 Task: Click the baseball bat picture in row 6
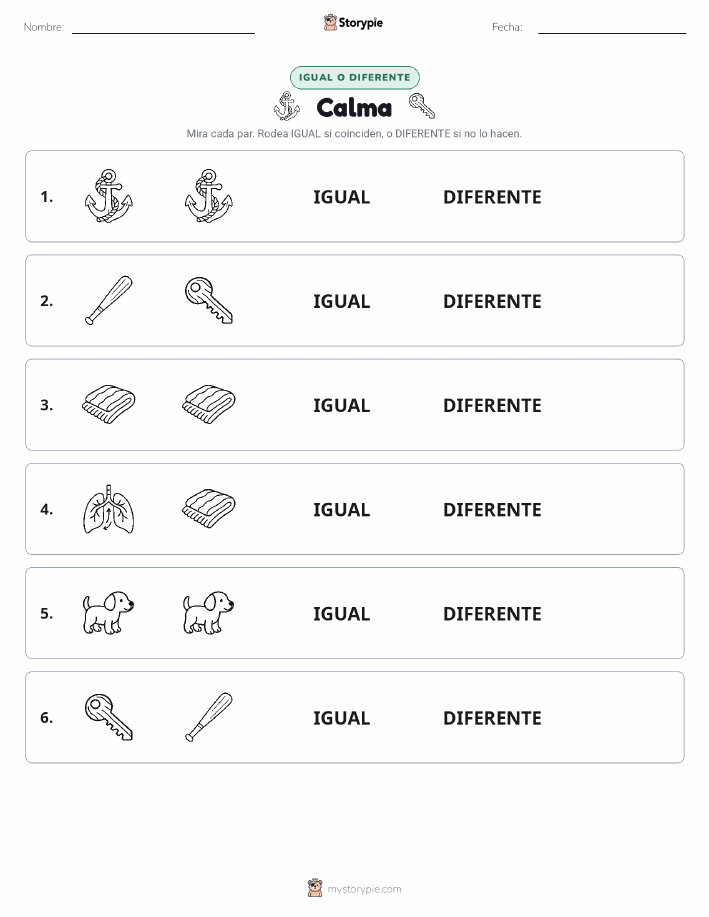coord(209,717)
